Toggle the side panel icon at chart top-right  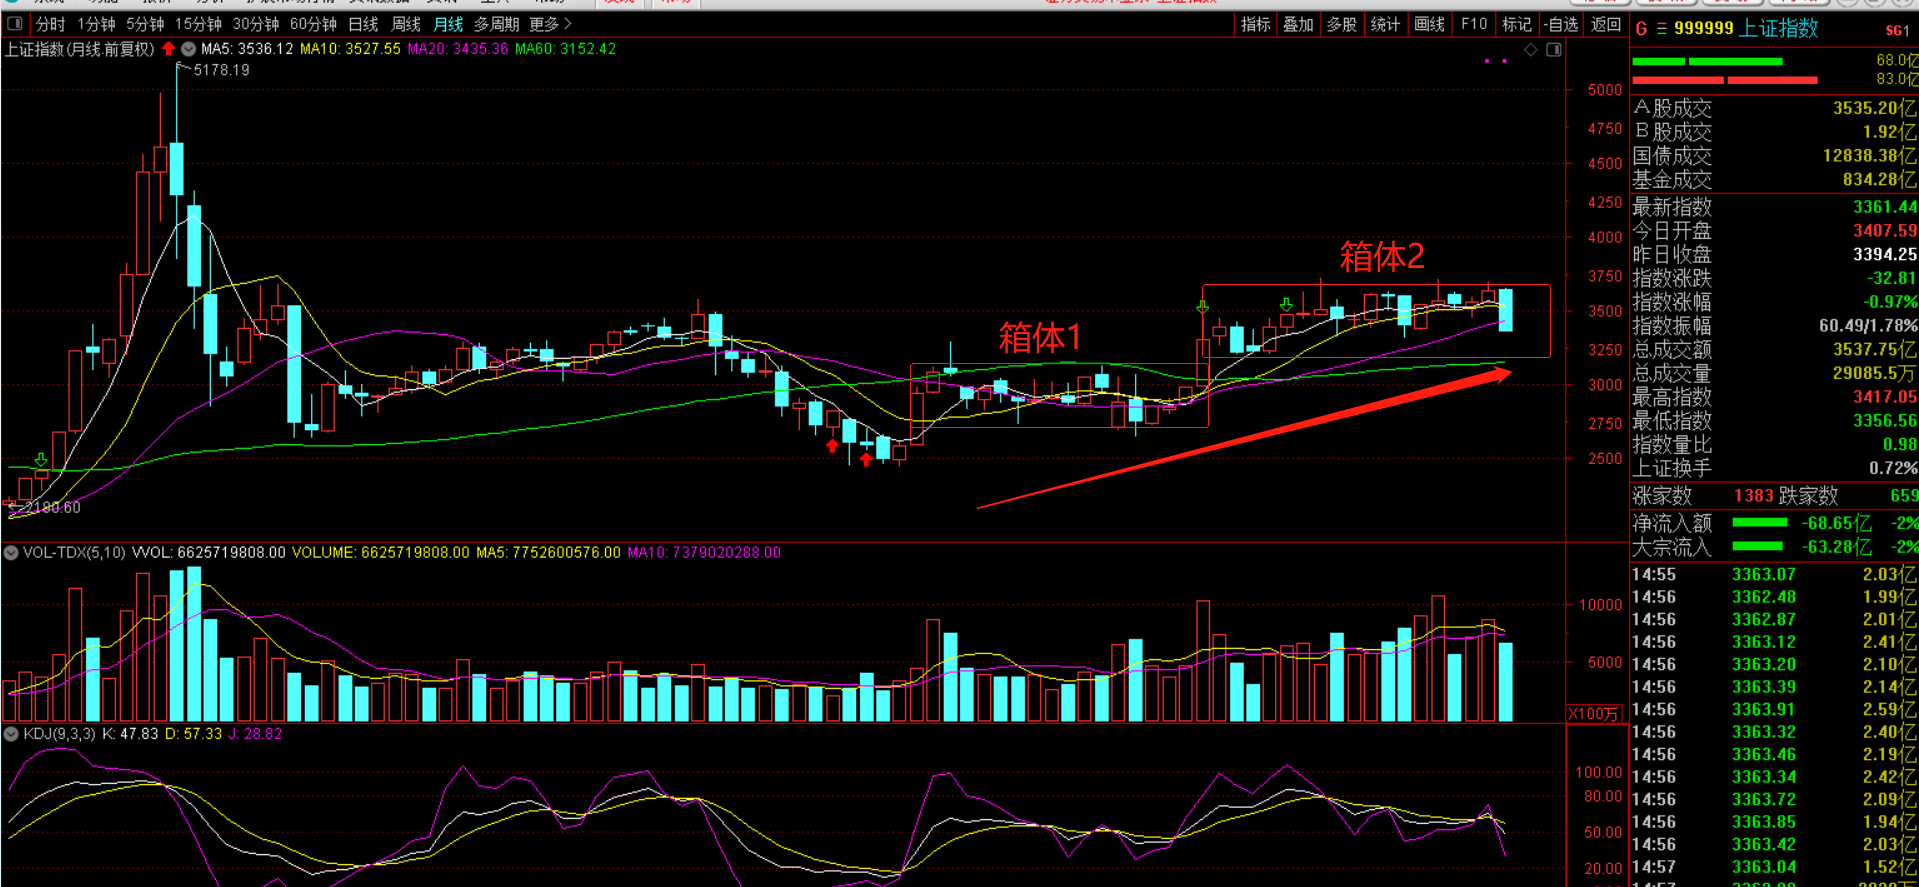(x=1554, y=50)
